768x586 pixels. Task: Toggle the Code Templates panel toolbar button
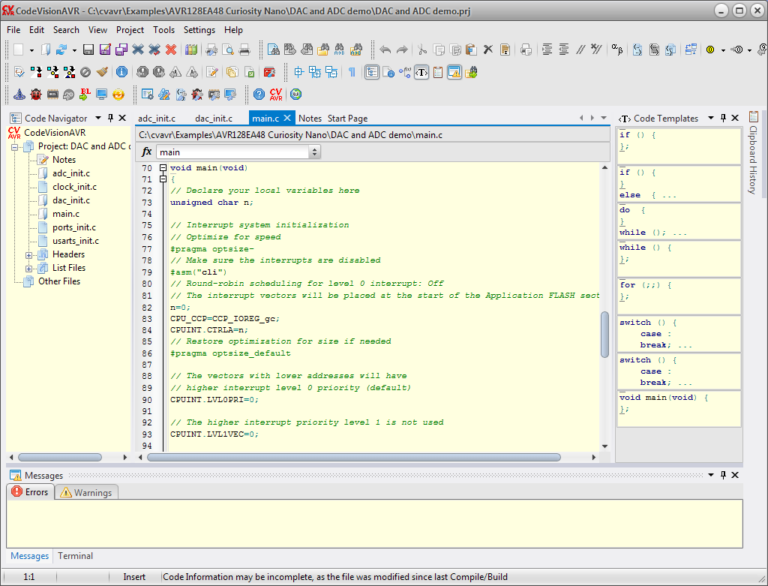pos(422,73)
